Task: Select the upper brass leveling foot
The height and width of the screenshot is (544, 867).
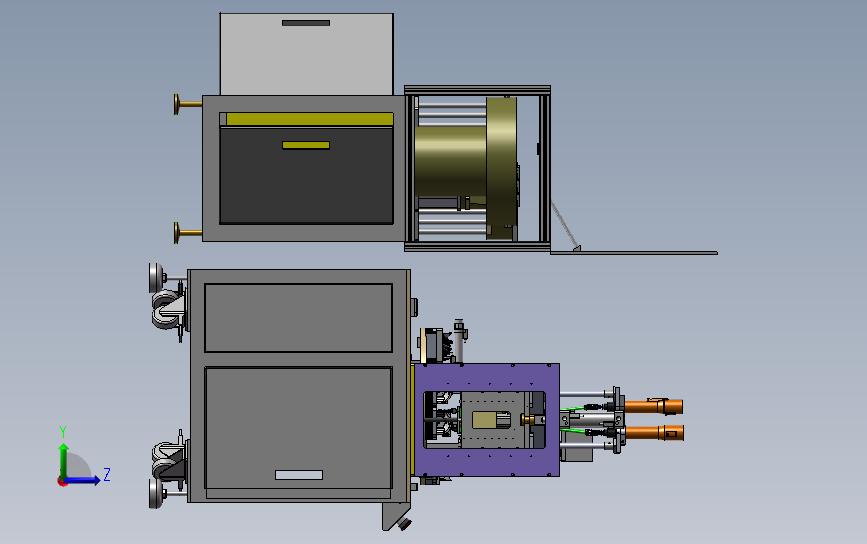Action: tap(187, 104)
